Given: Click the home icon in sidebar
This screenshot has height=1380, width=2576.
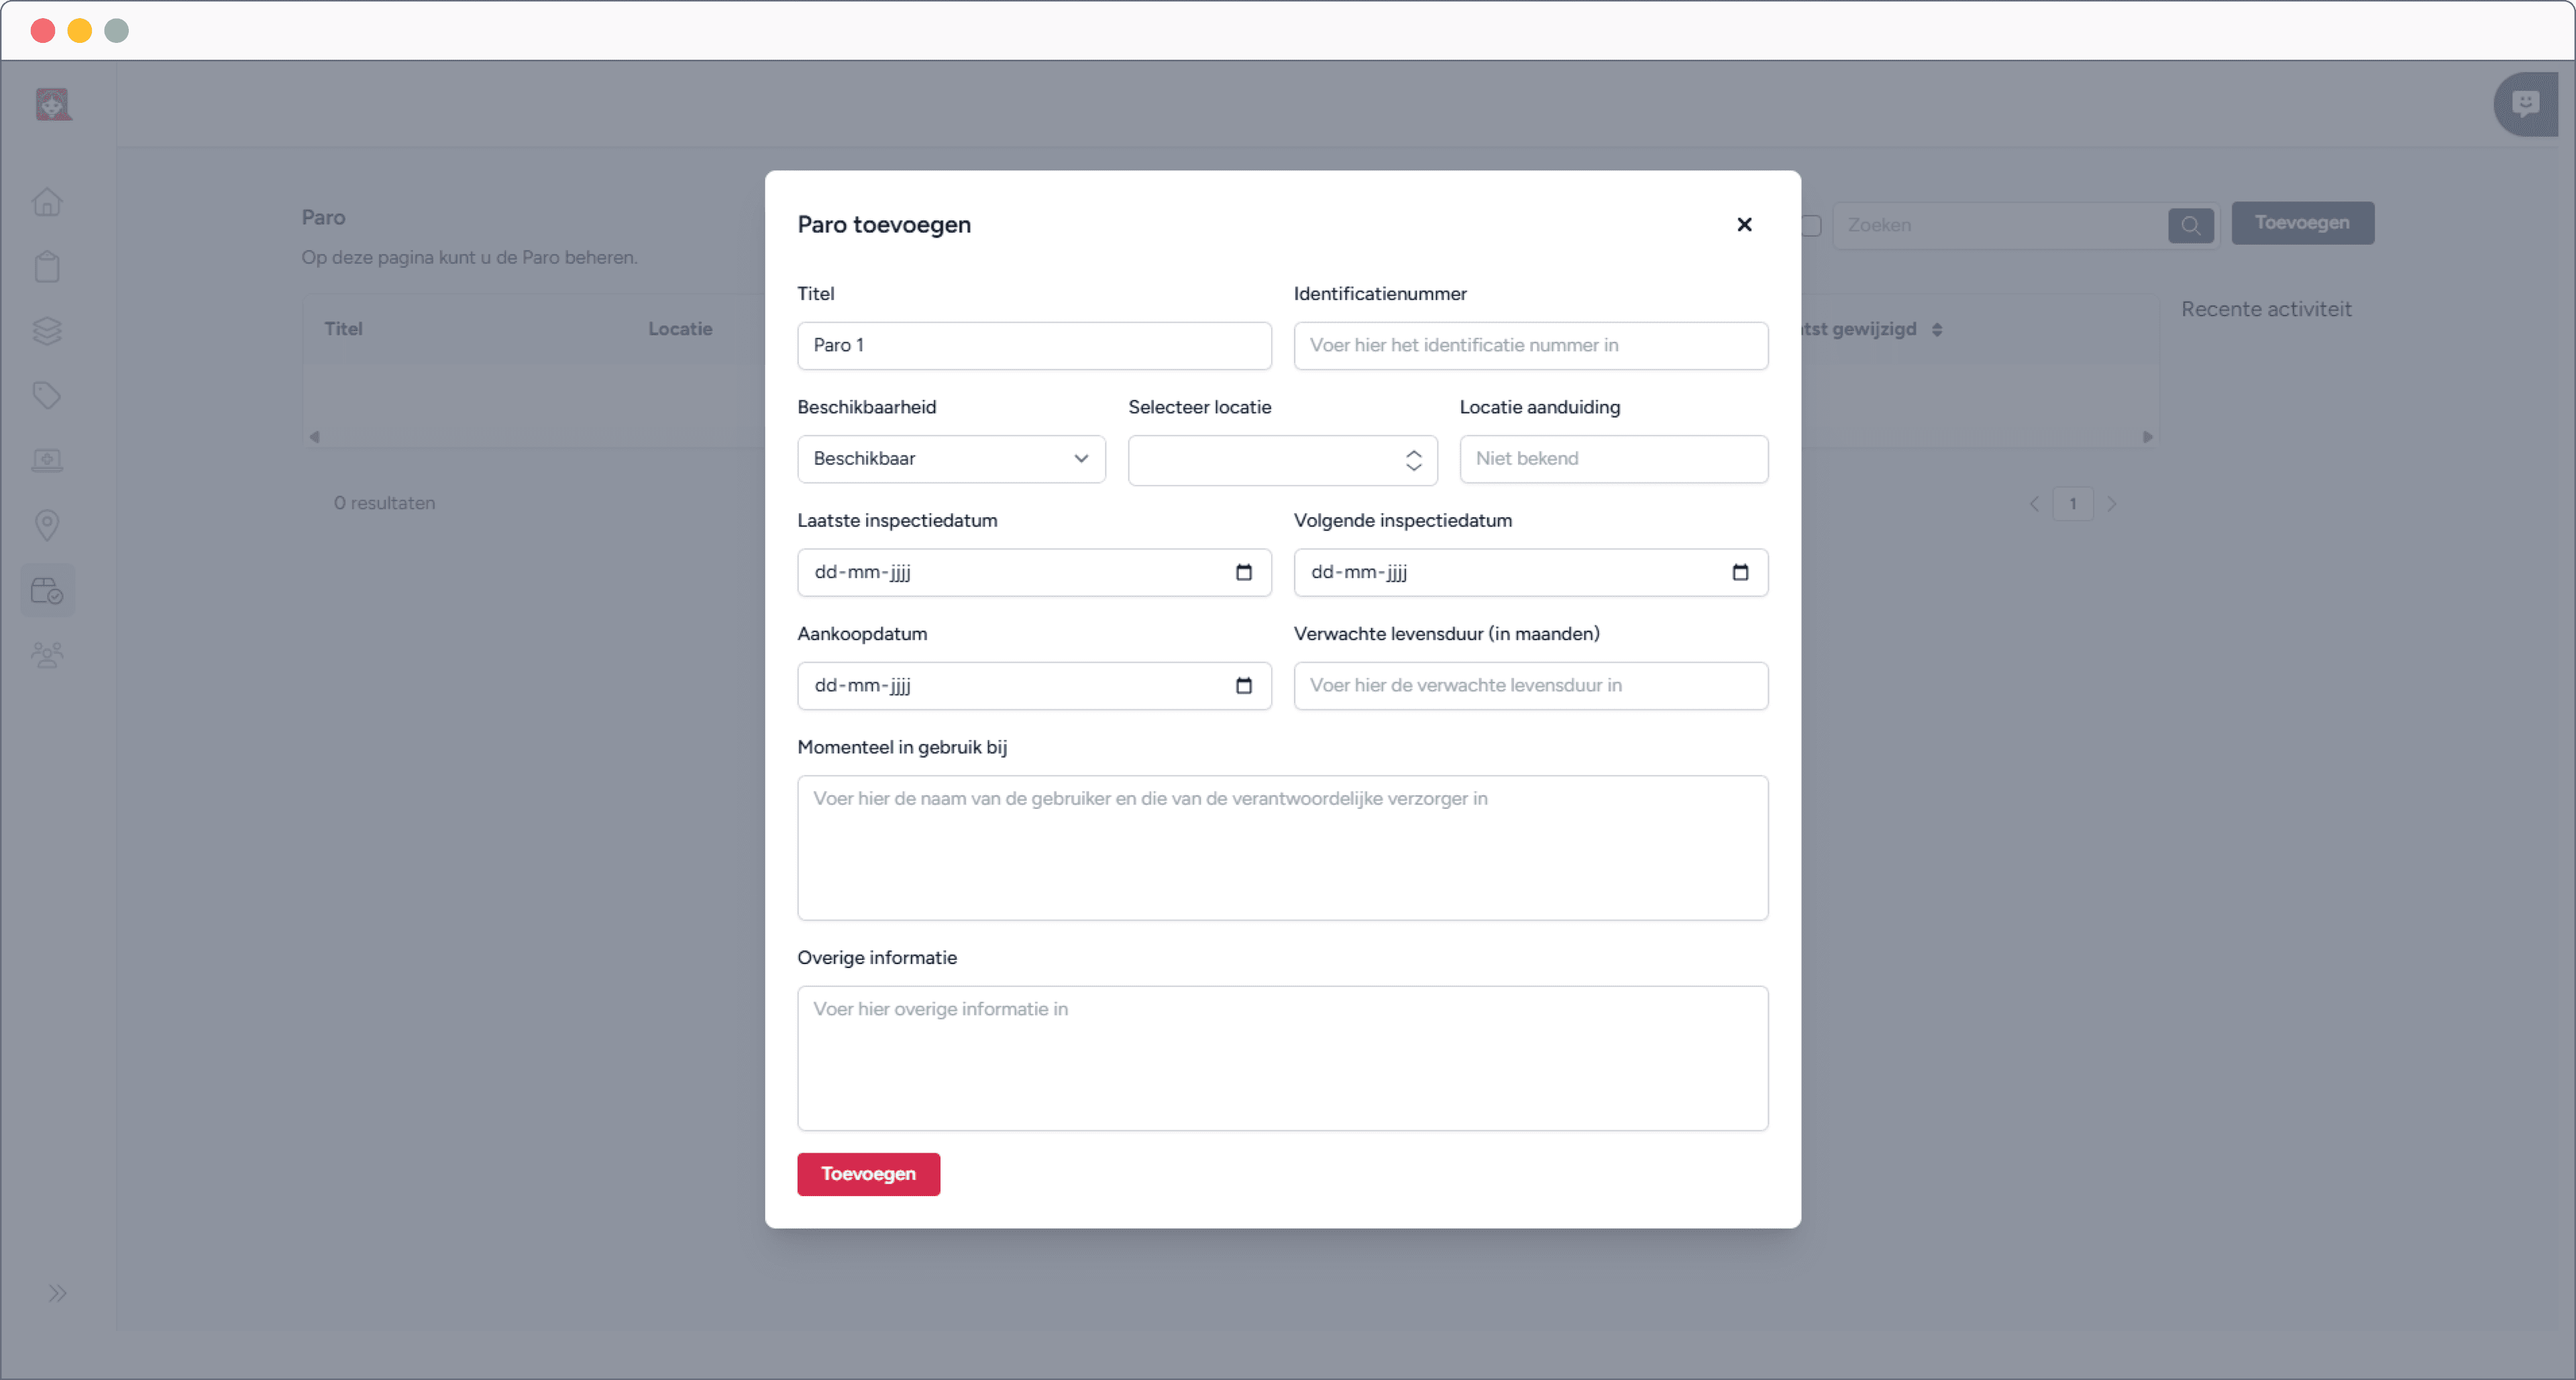Looking at the screenshot, I should click(47, 202).
